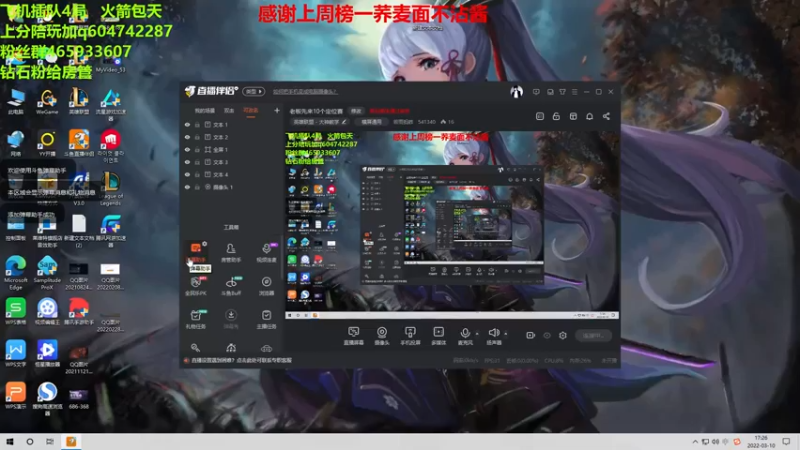
Task: Click the message icon beside the avatar
Action: [536, 92]
